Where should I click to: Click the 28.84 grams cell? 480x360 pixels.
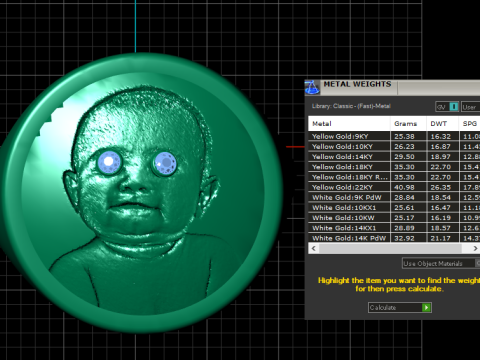[x=408, y=197]
